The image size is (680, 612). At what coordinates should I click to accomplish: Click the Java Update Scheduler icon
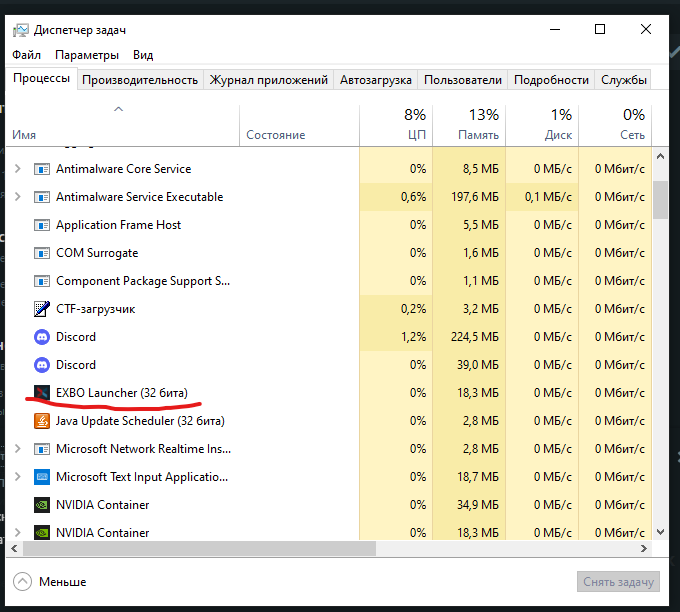42,421
